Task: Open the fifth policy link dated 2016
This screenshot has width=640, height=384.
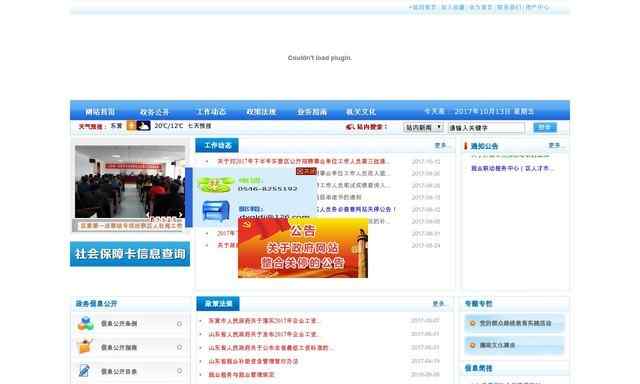Action: coord(241,375)
